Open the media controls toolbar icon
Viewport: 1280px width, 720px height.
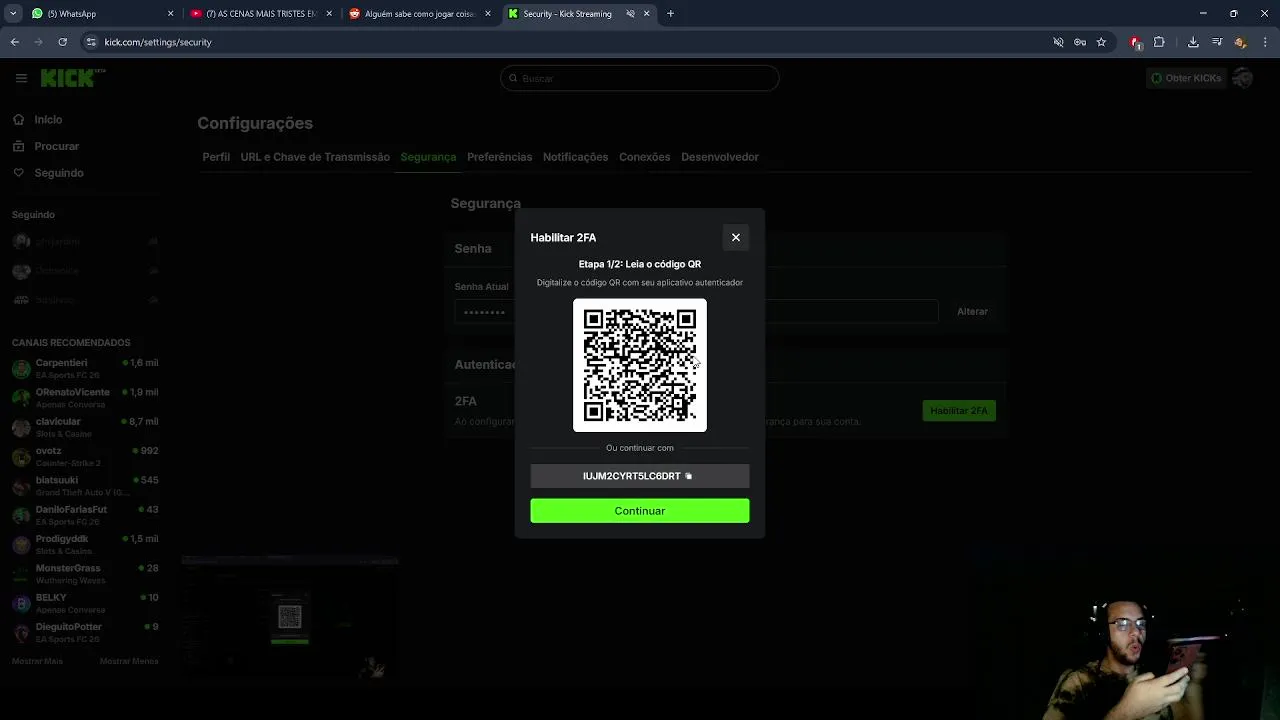pos(1217,42)
